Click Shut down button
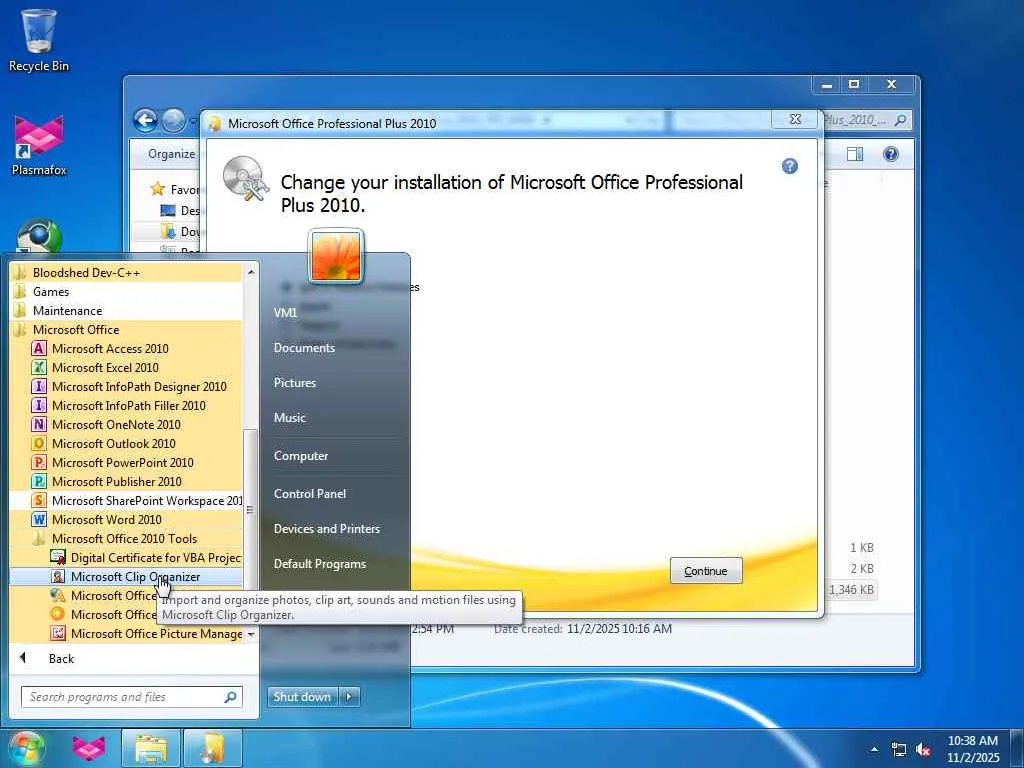1024x768 pixels. [x=302, y=697]
